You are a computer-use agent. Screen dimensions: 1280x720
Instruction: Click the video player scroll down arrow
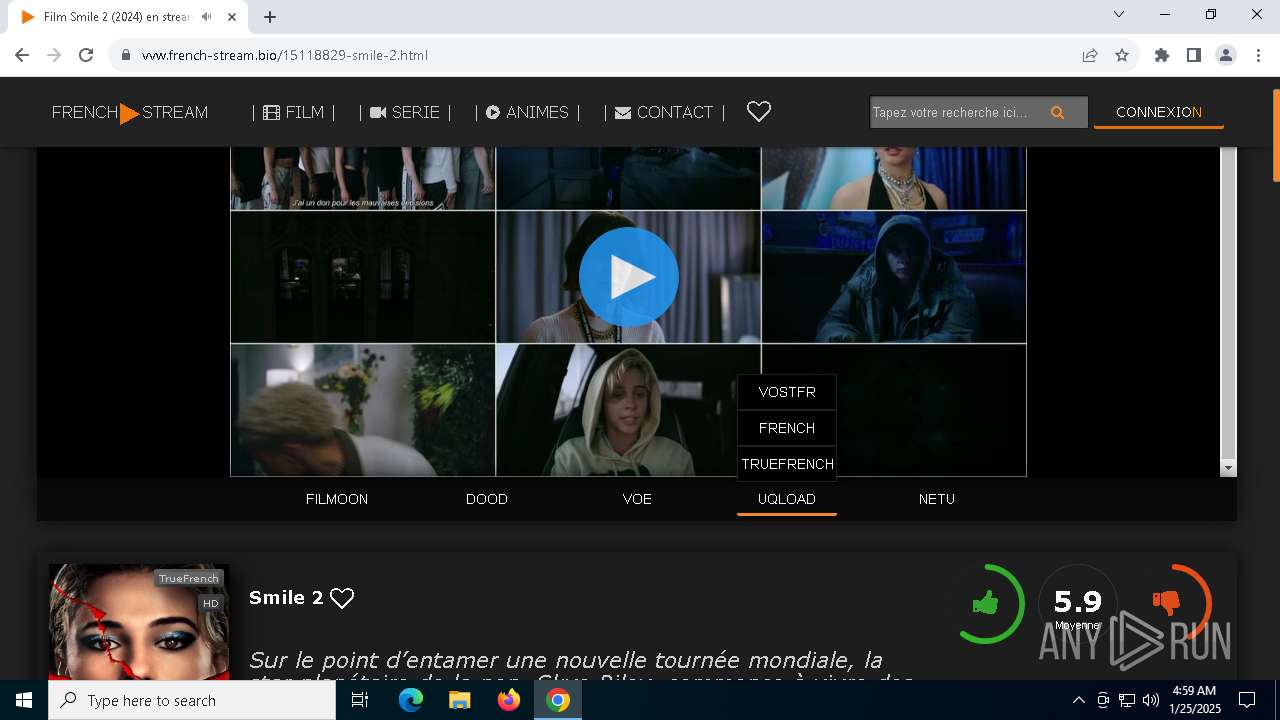coord(1229,468)
